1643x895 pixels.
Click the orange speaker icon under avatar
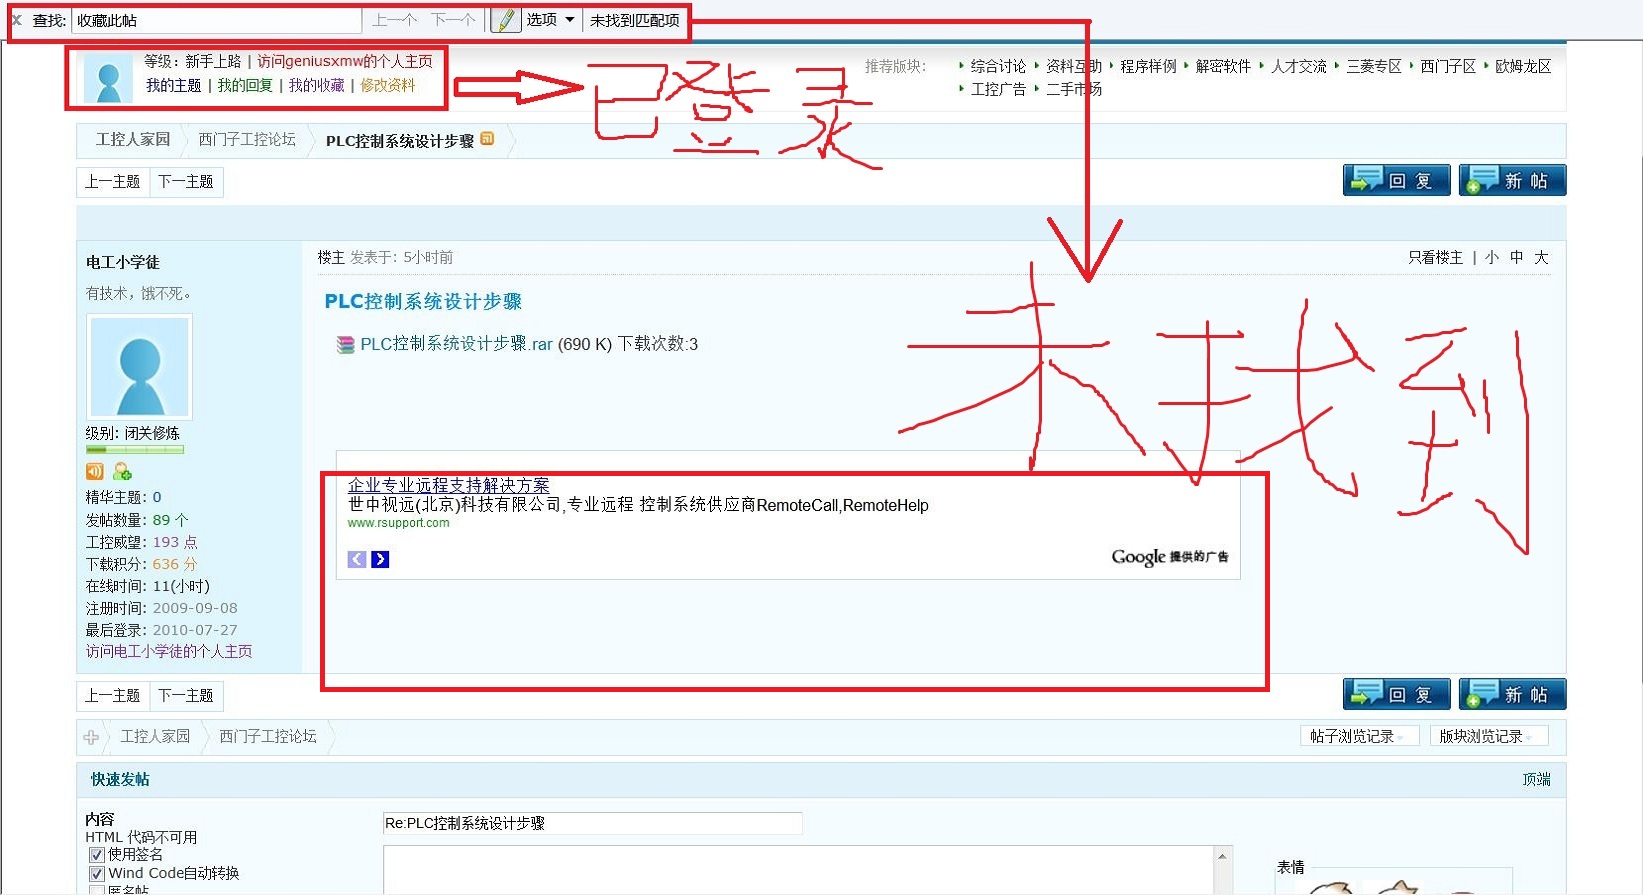coord(95,471)
